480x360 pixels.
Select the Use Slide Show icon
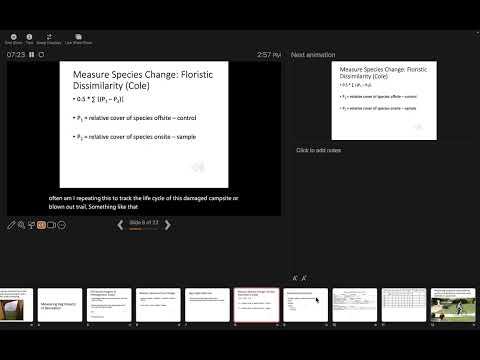pyautogui.click(x=78, y=37)
